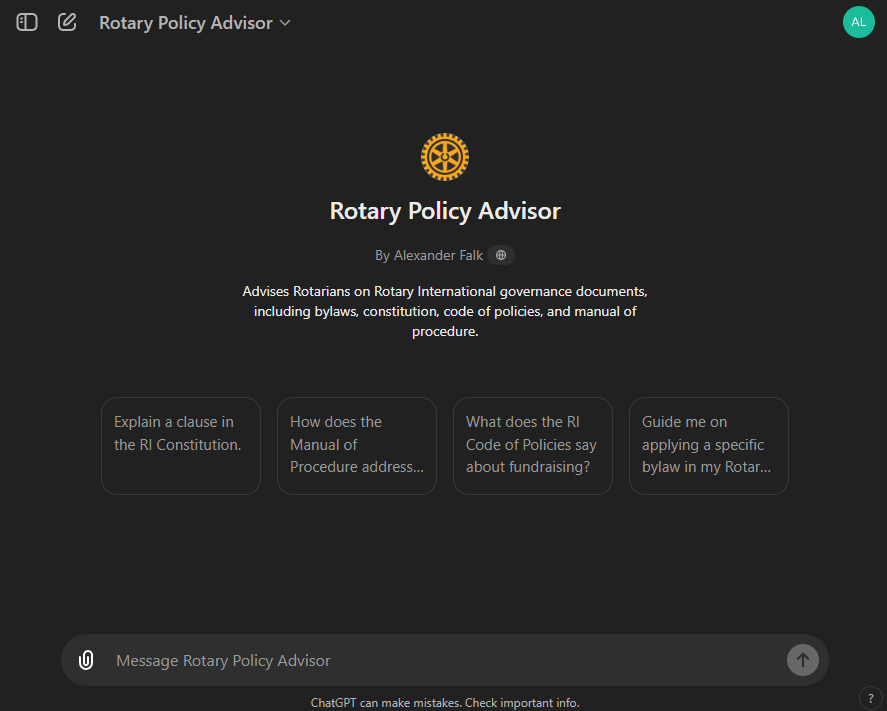Screen dimensions: 887x711
Task: Open the Rotary Policy Advisor title dropdown
Action: (x=195, y=23)
